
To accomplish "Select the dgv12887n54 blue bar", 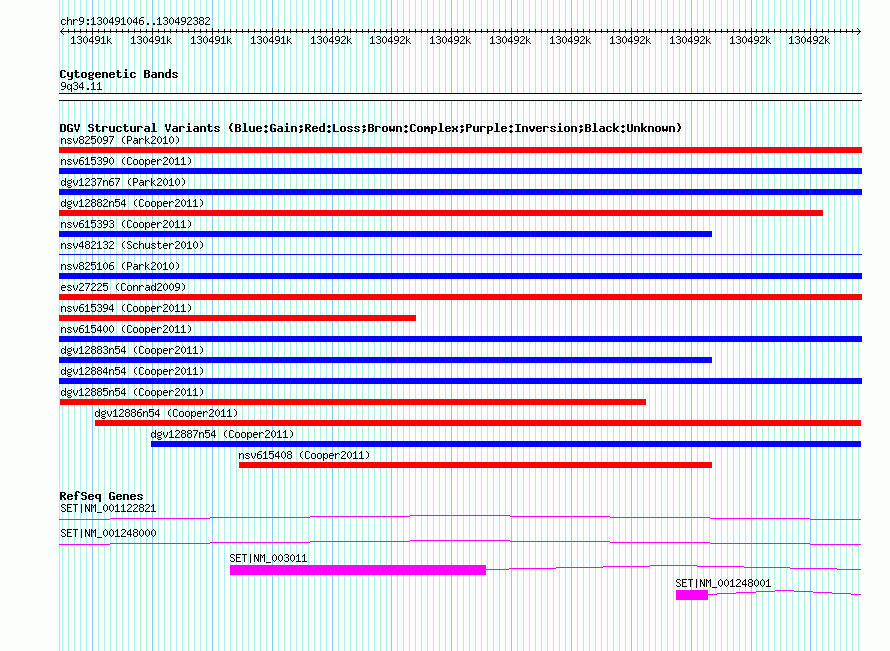I will tap(506, 444).
